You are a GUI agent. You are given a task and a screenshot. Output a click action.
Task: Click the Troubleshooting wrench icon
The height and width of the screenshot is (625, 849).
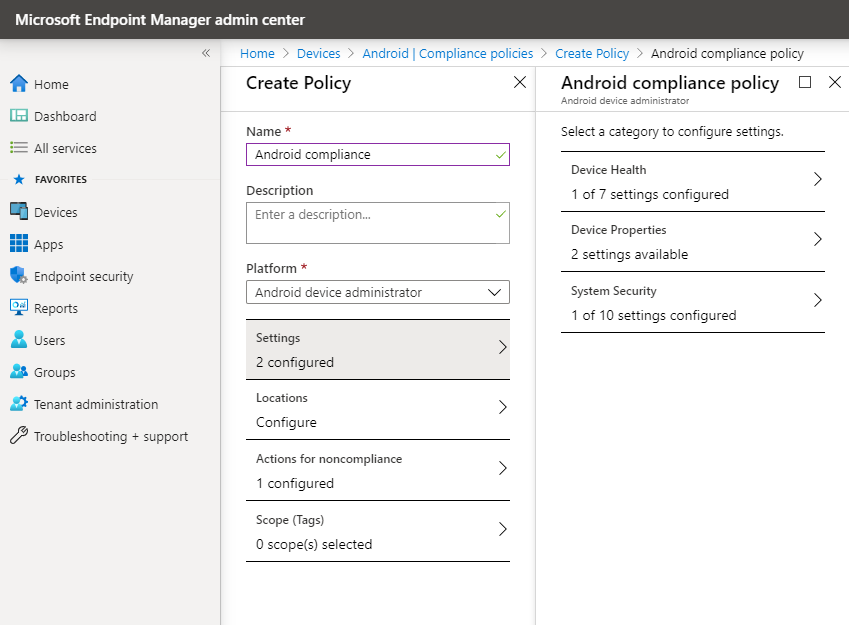pyautogui.click(x=19, y=435)
